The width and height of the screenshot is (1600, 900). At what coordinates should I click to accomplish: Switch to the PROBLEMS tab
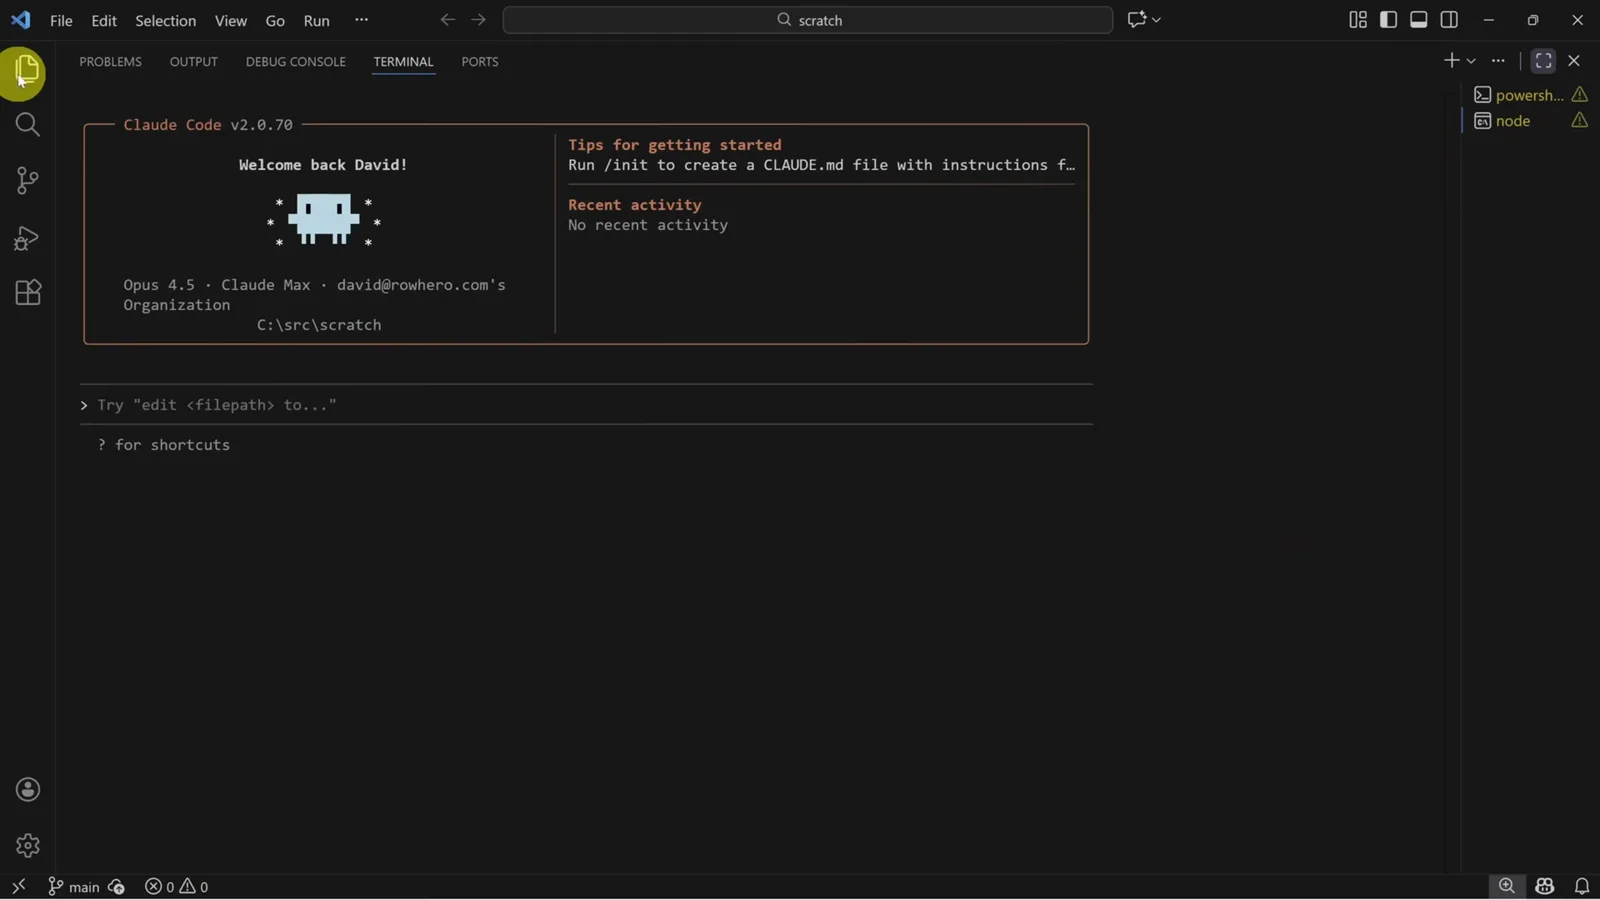tap(111, 62)
